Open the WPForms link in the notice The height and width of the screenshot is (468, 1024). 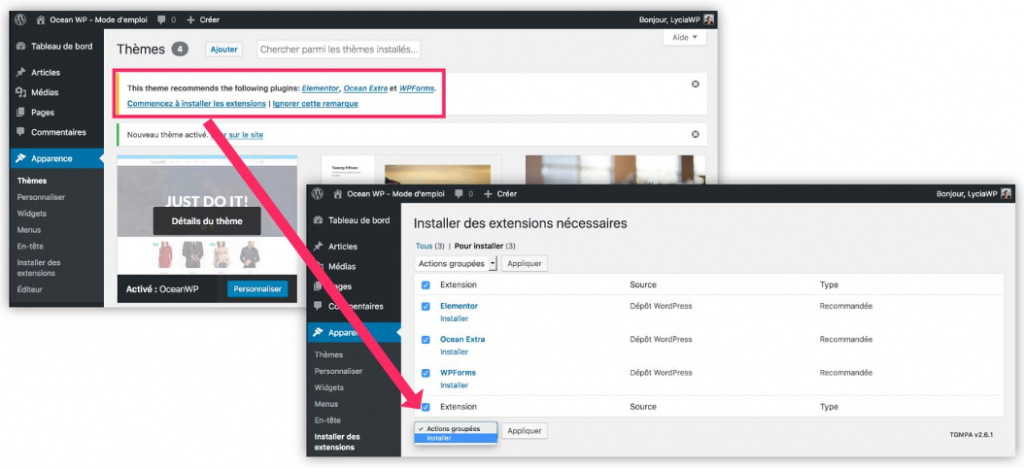(417, 87)
